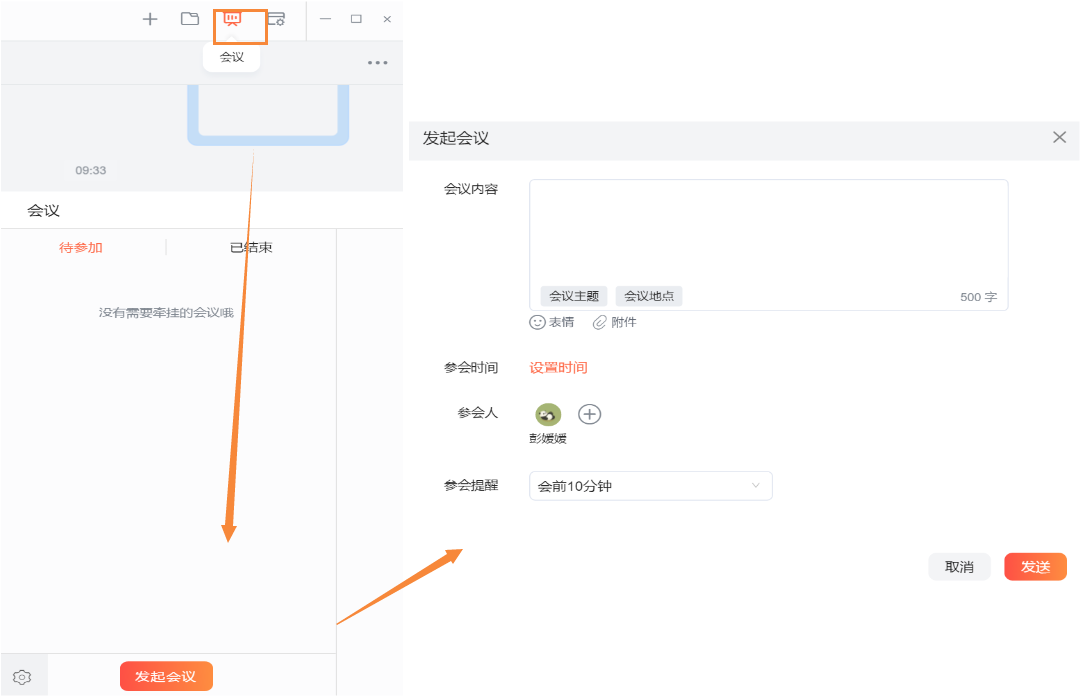Open the 表情 emoji picker
The height and width of the screenshot is (697, 1080).
[552, 322]
